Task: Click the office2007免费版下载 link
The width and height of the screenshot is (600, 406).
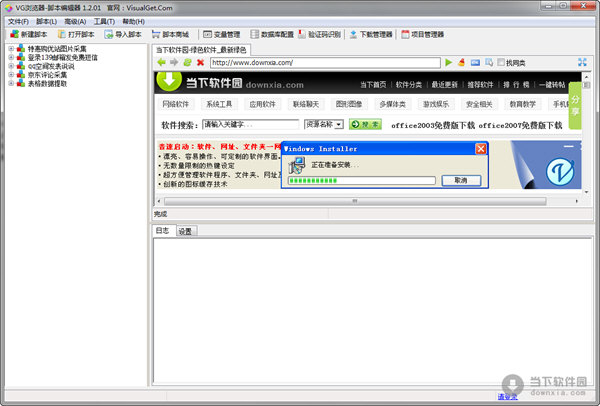Action: [x=520, y=125]
